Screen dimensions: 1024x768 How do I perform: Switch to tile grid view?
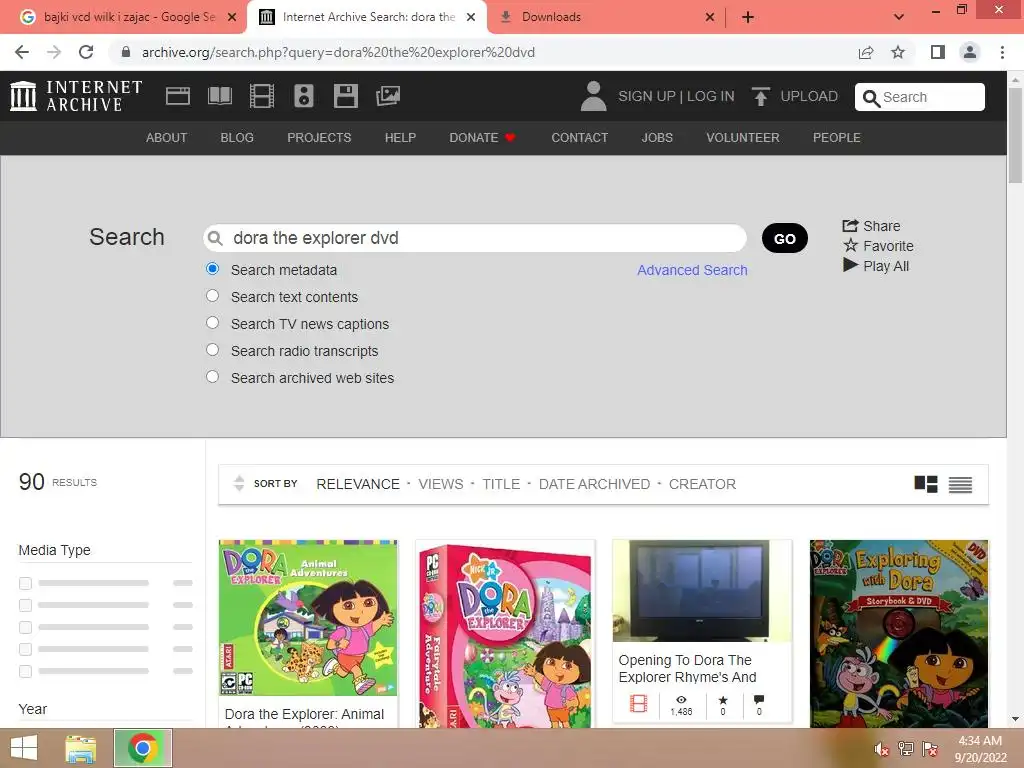click(925, 484)
